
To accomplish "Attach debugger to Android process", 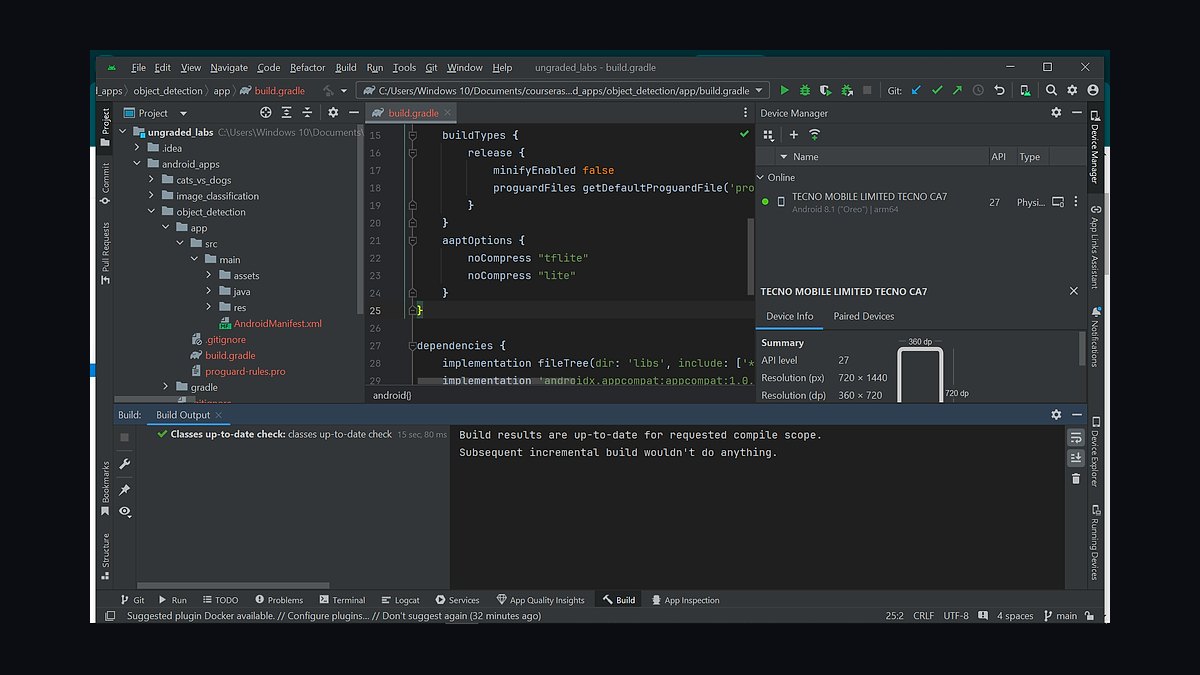I will click(x=847, y=90).
